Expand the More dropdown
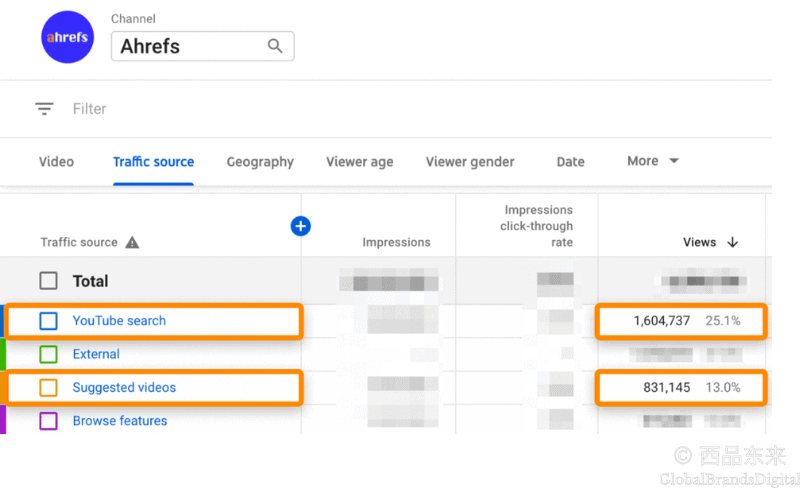The width and height of the screenshot is (800, 500). tap(653, 161)
